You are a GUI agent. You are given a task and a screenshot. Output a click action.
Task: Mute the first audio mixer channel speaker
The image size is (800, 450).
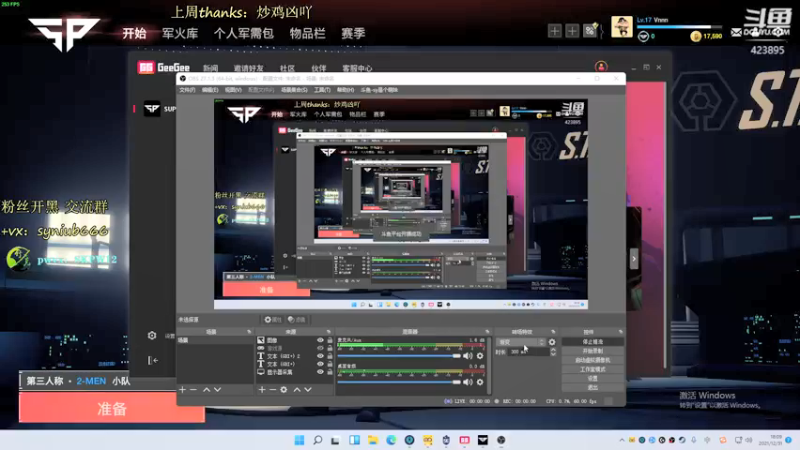pos(468,356)
